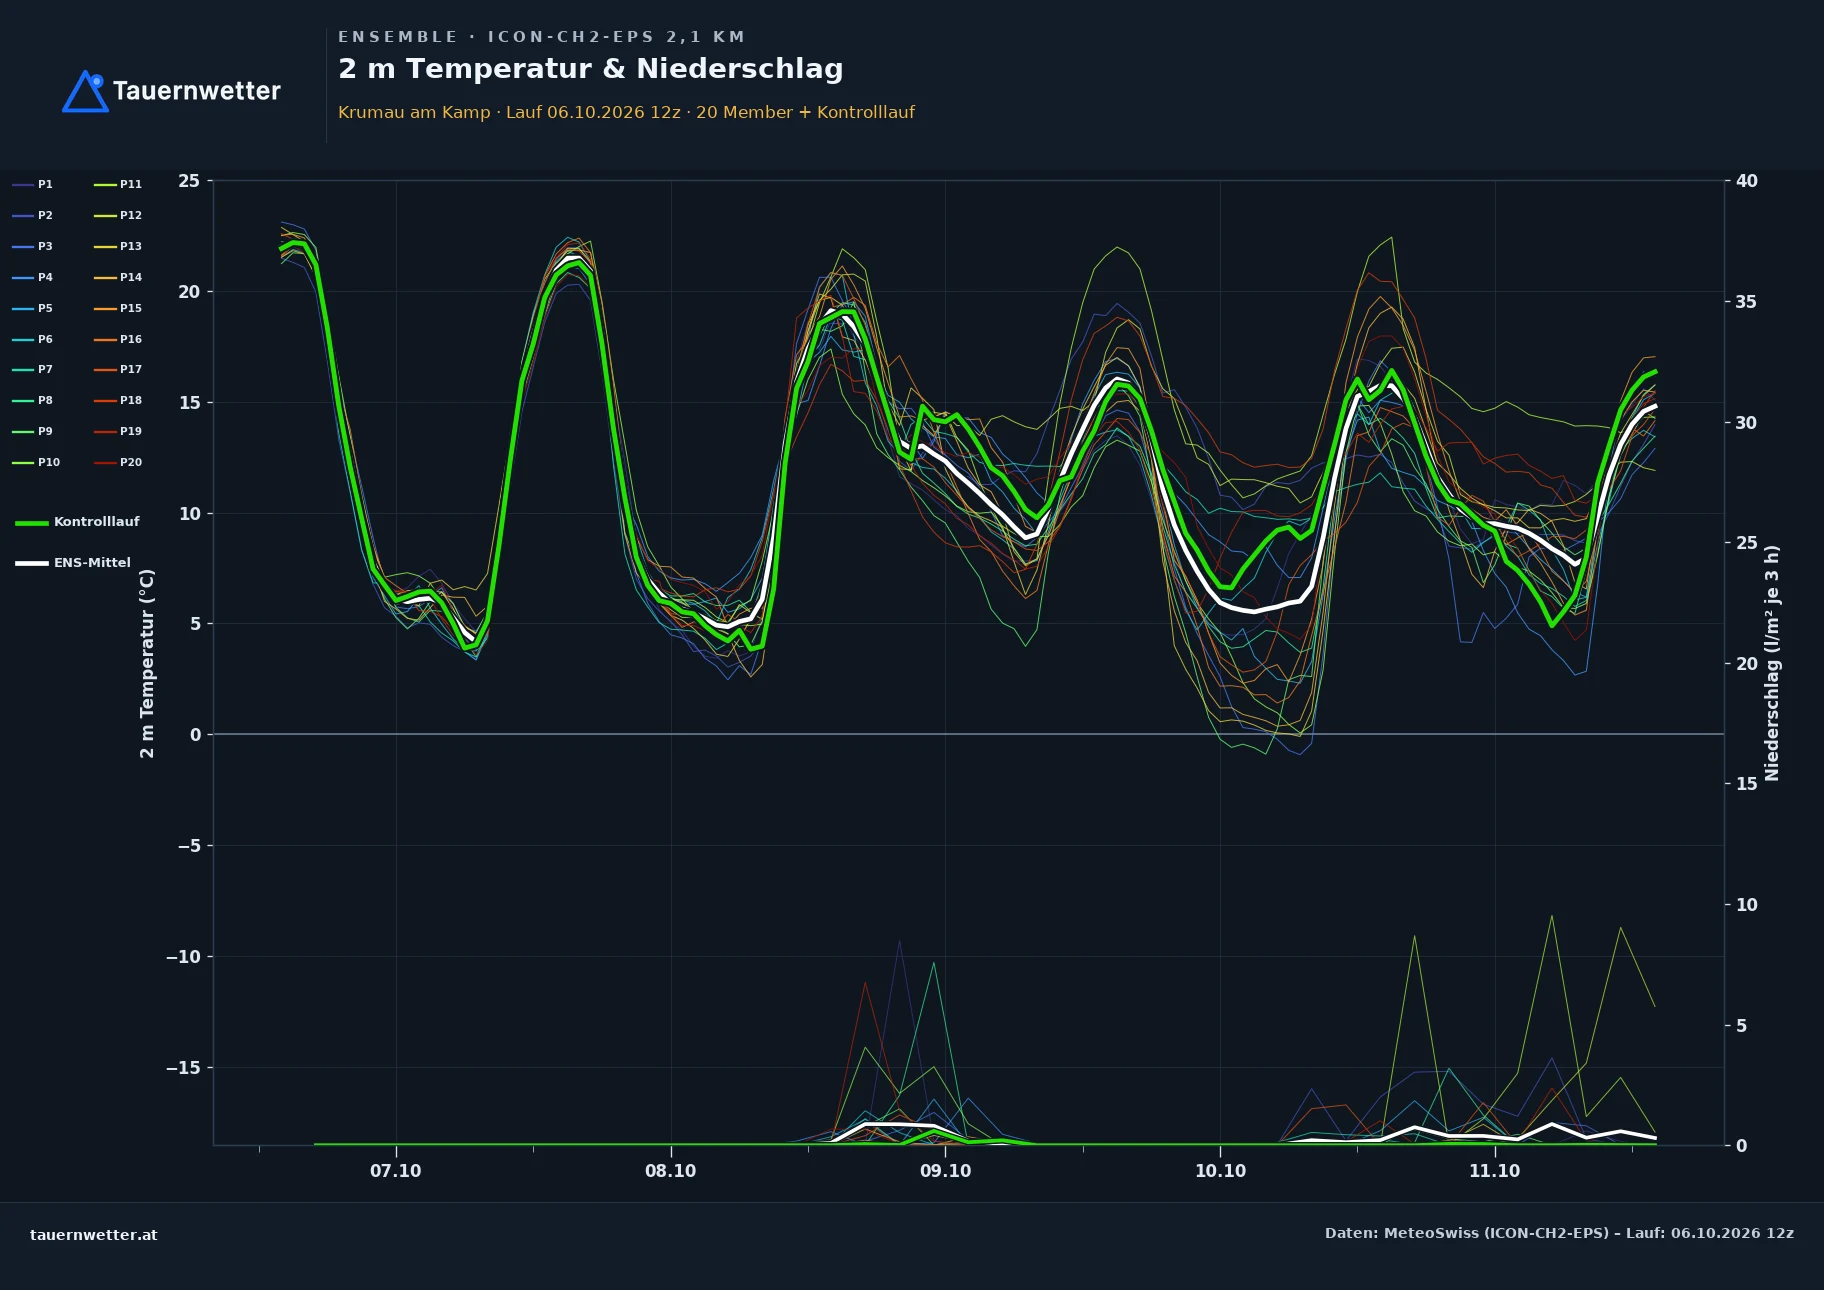
Task: Click the 2 m Temperatur left axis title
Action: tap(147, 663)
